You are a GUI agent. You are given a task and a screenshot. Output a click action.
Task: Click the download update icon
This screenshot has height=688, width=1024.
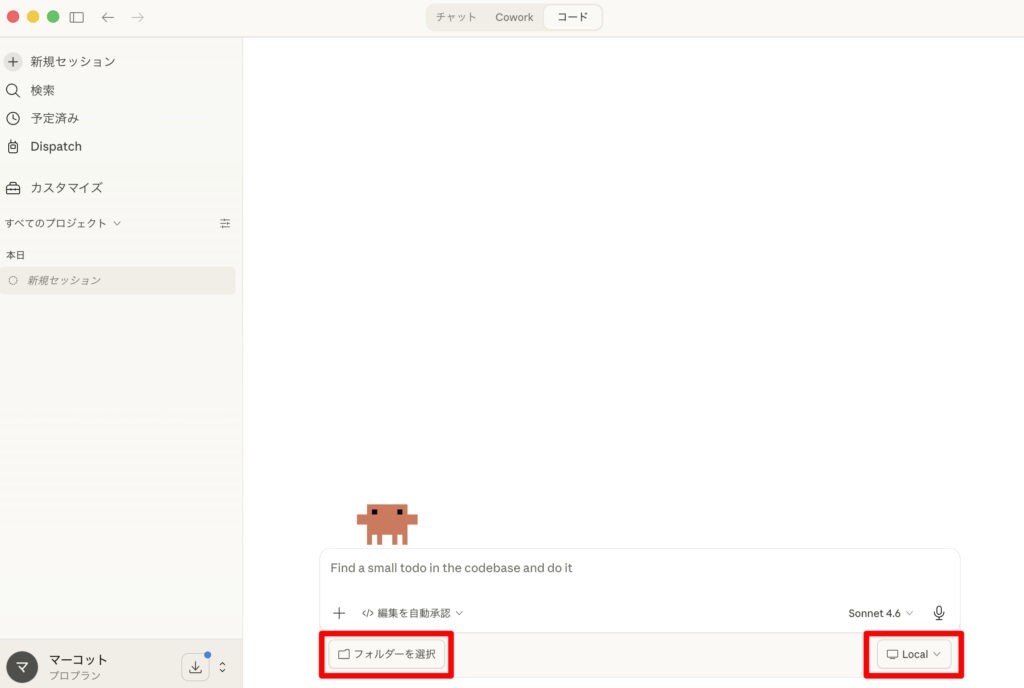(x=195, y=667)
